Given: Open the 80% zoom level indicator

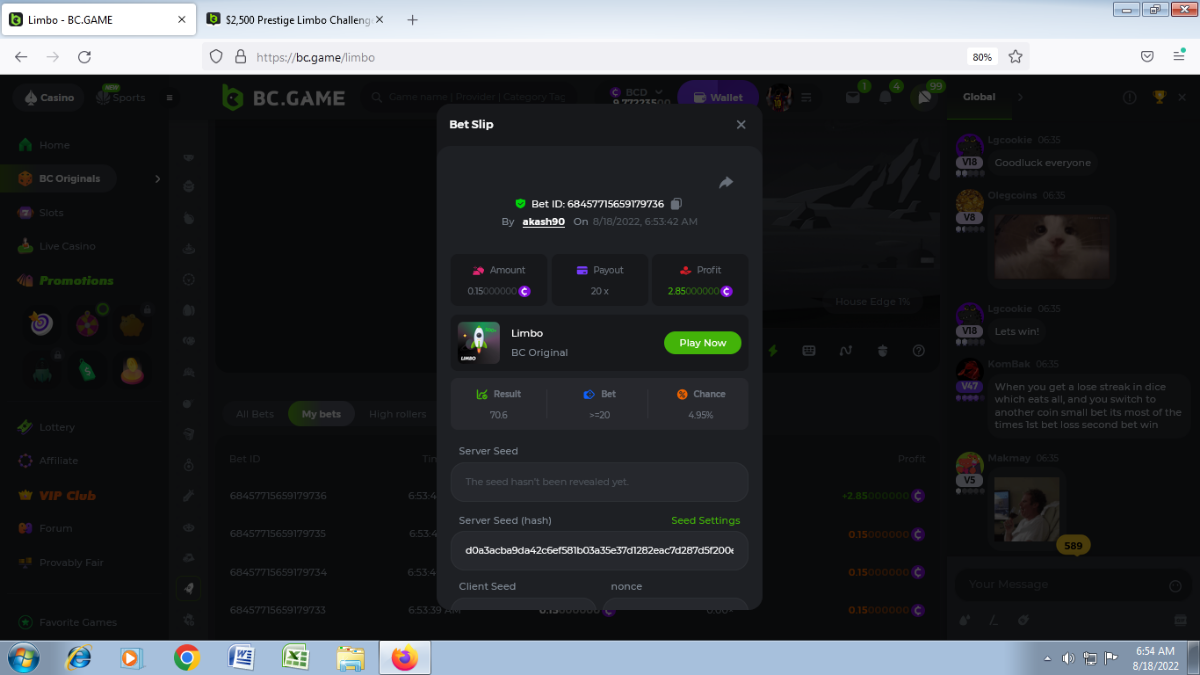Looking at the screenshot, I should (x=981, y=57).
